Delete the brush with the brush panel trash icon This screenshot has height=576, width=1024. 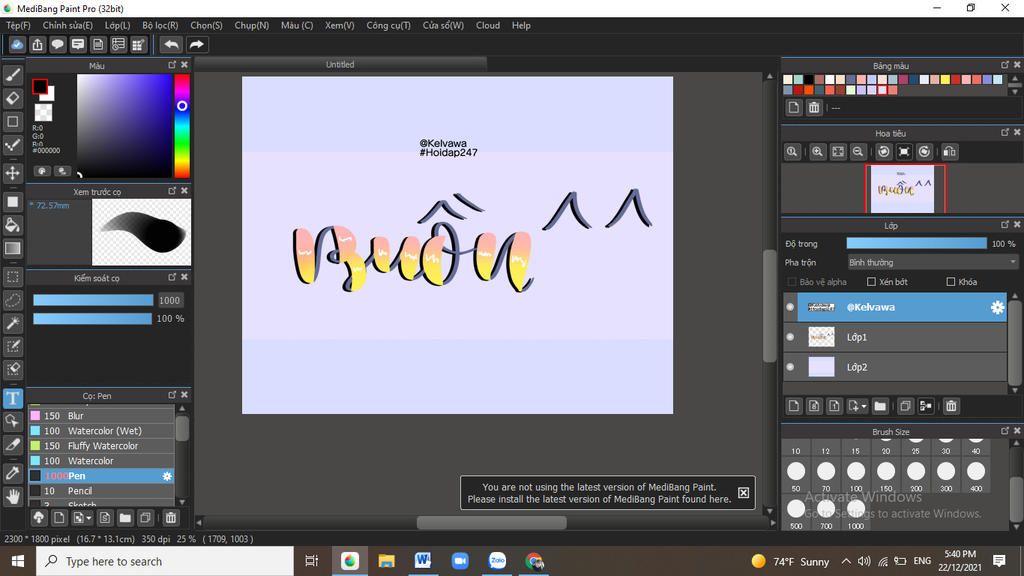(x=170, y=518)
